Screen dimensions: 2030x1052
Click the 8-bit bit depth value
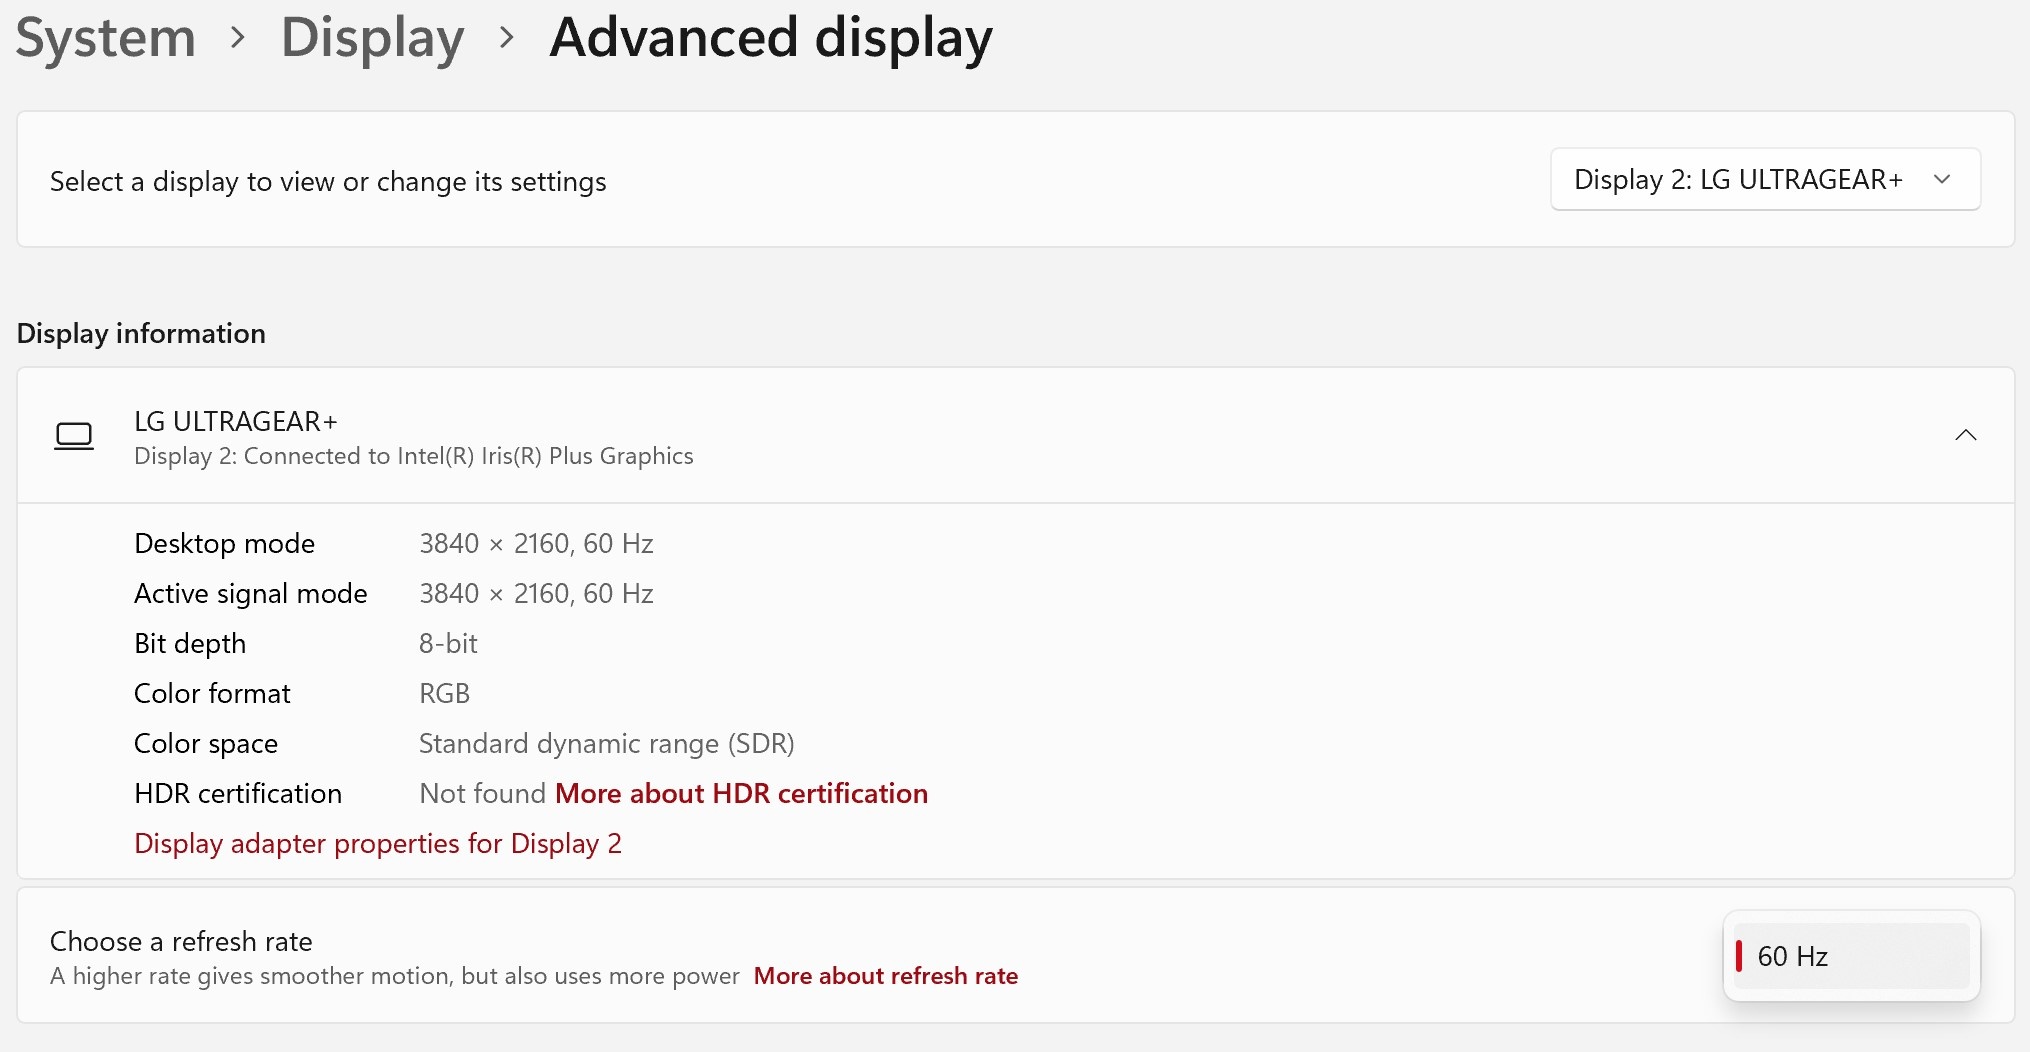point(448,643)
